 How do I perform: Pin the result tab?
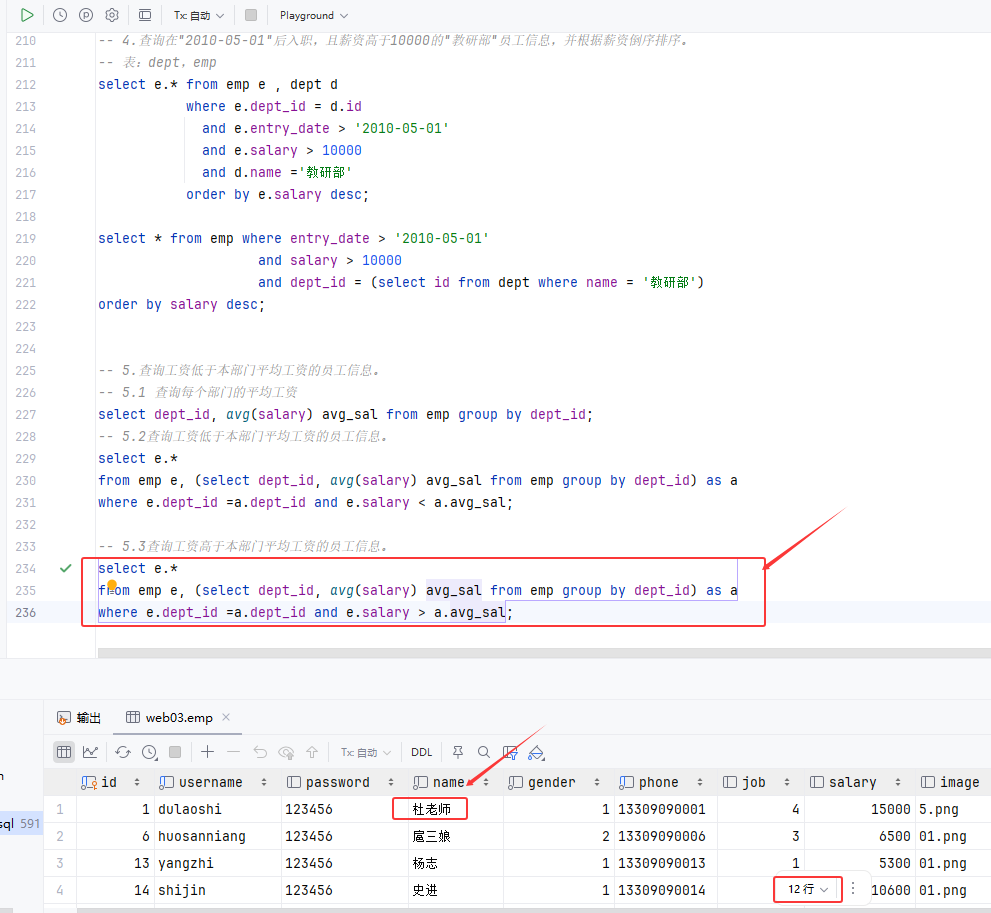tap(458, 752)
